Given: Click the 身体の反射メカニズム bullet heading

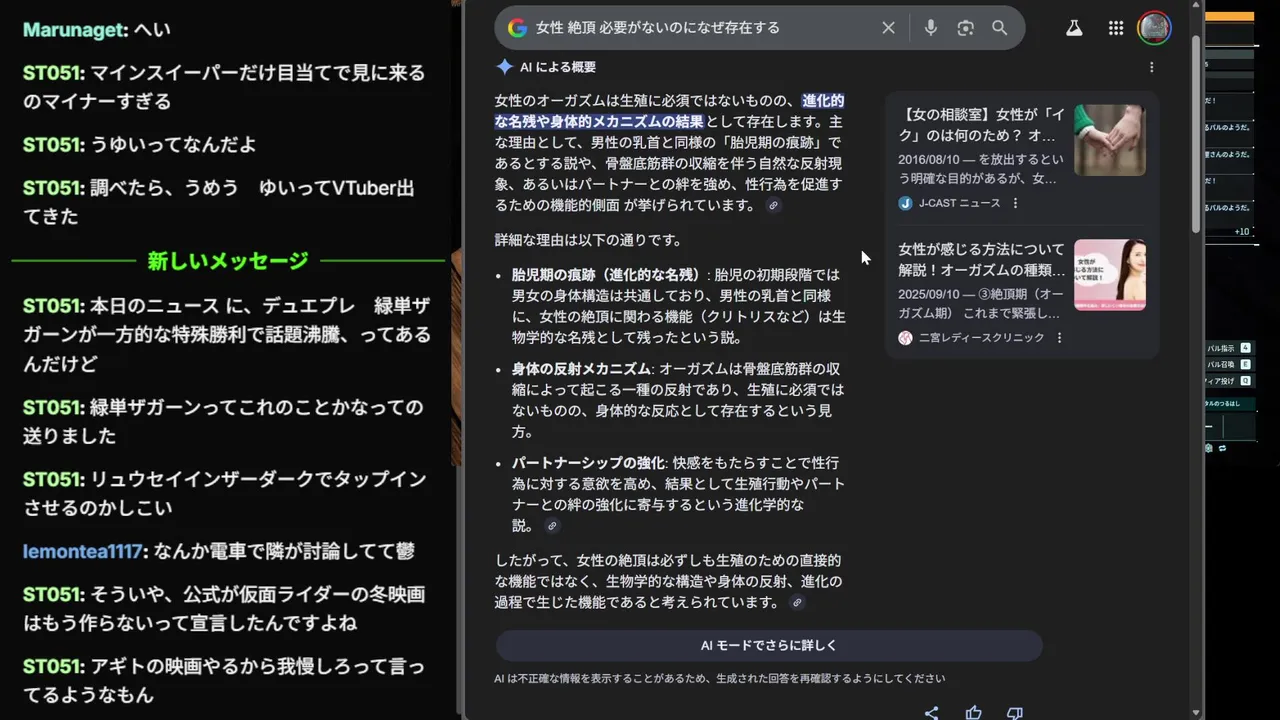Looking at the screenshot, I should [x=582, y=369].
